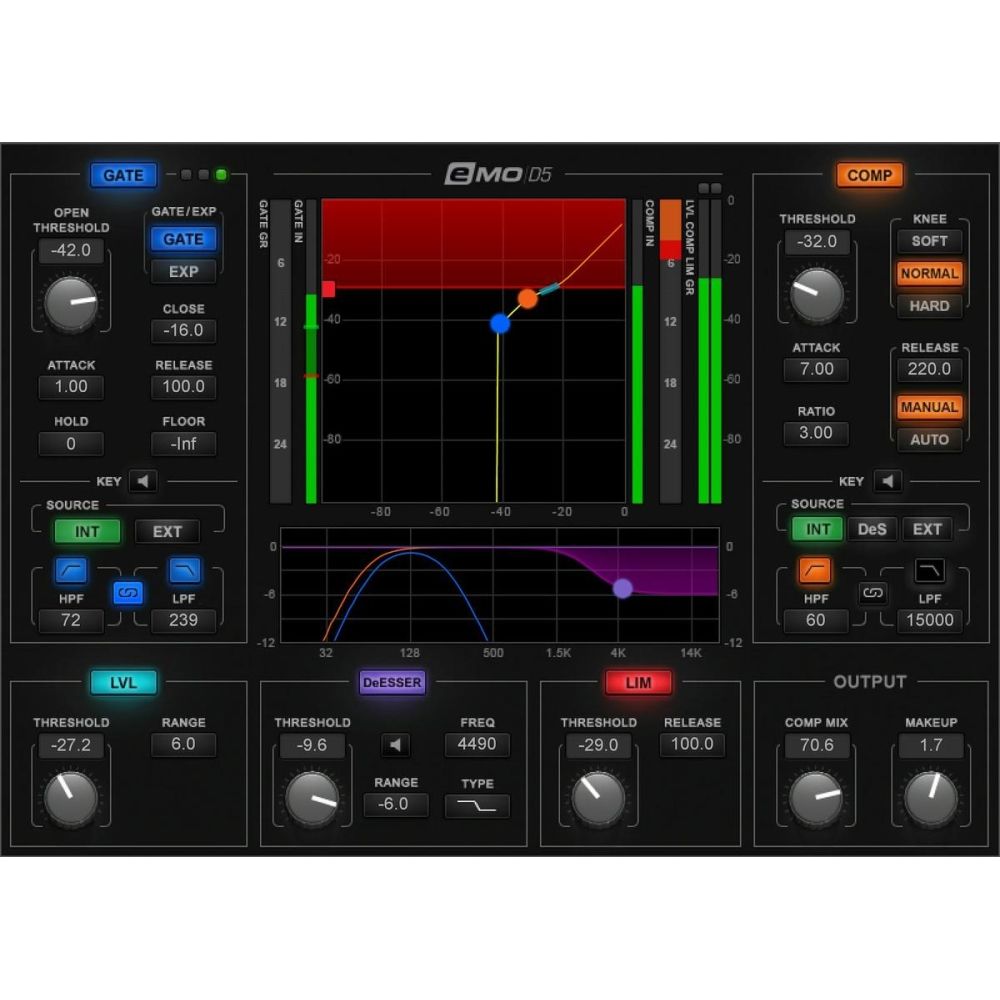Click the compressor key monitor speaker icon
The width and height of the screenshot is (1000, 1000).
[889, 481]
